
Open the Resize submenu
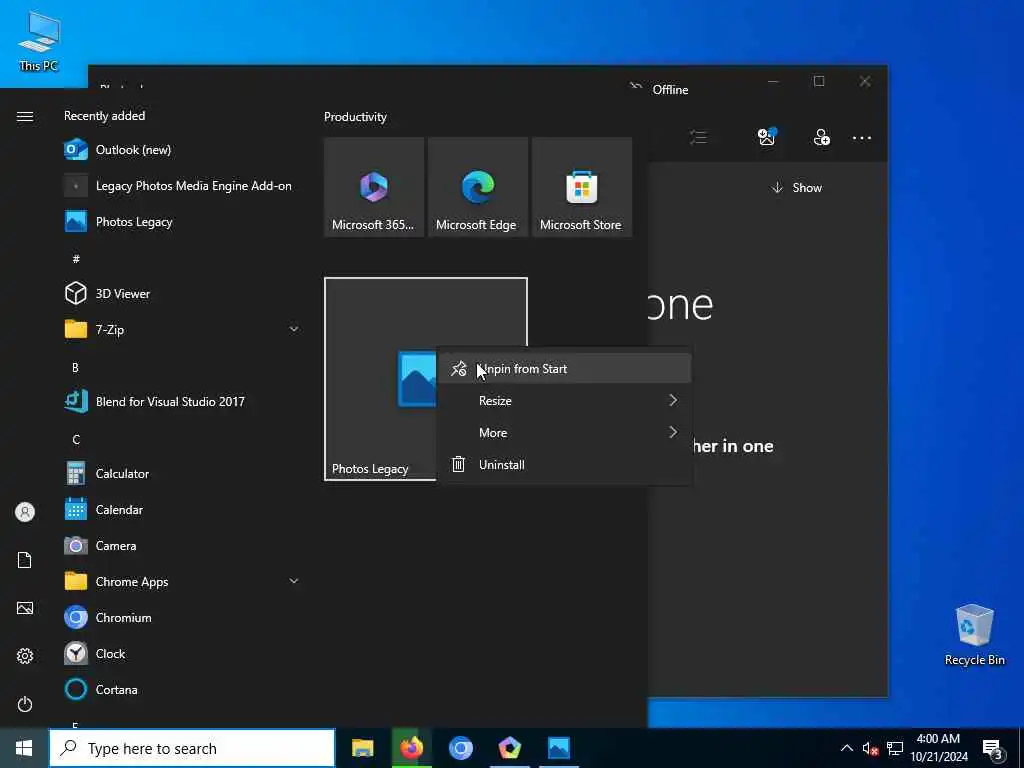(x=564, y=401)
